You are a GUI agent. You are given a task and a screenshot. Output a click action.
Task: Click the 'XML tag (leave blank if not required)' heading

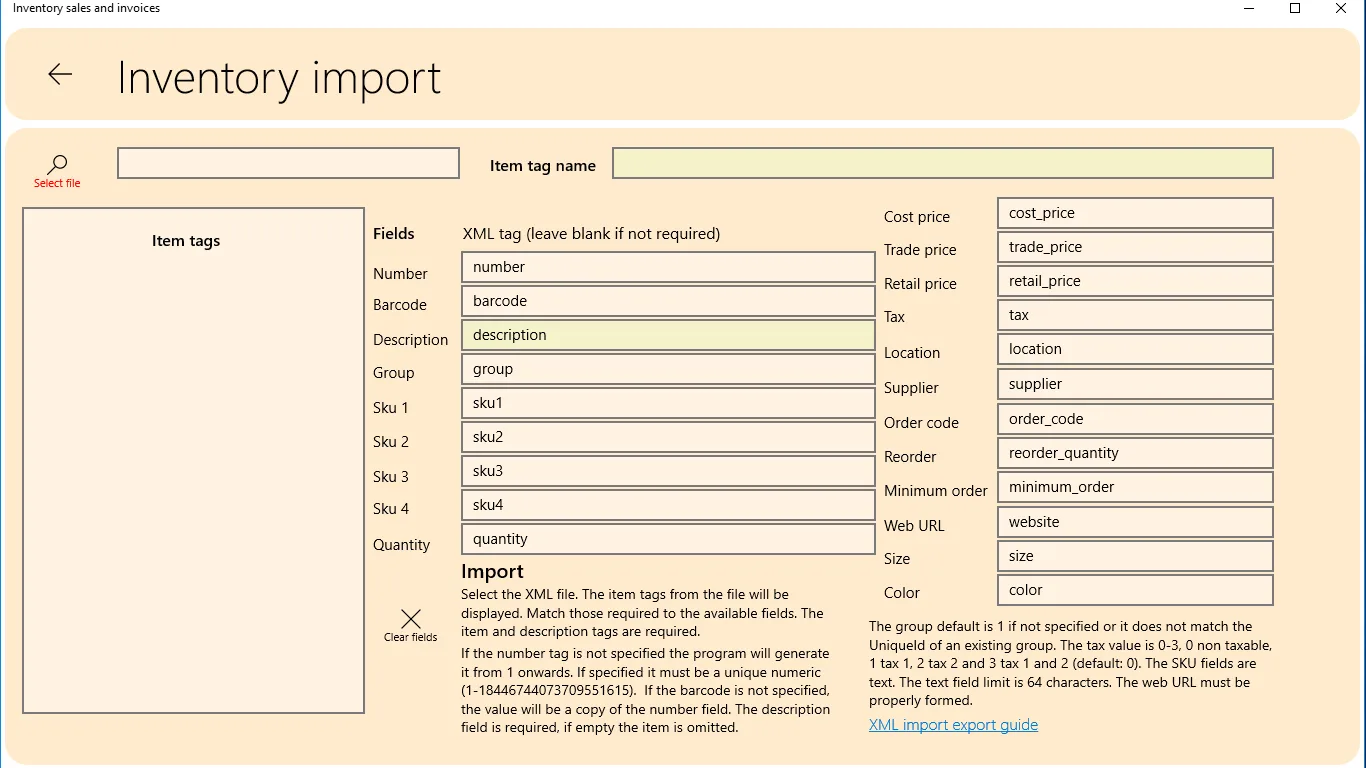(591, 234)
